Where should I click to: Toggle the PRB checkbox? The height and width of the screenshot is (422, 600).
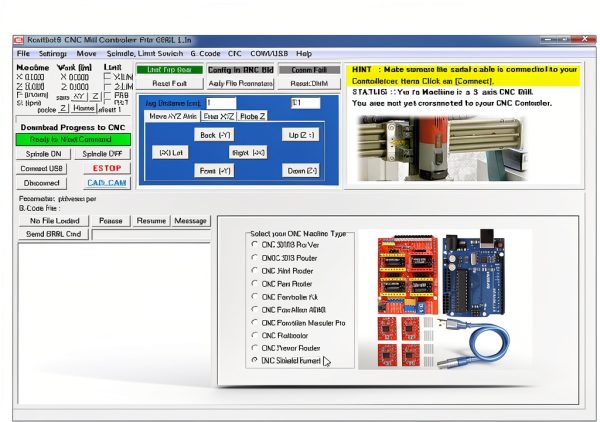[108, 95]
